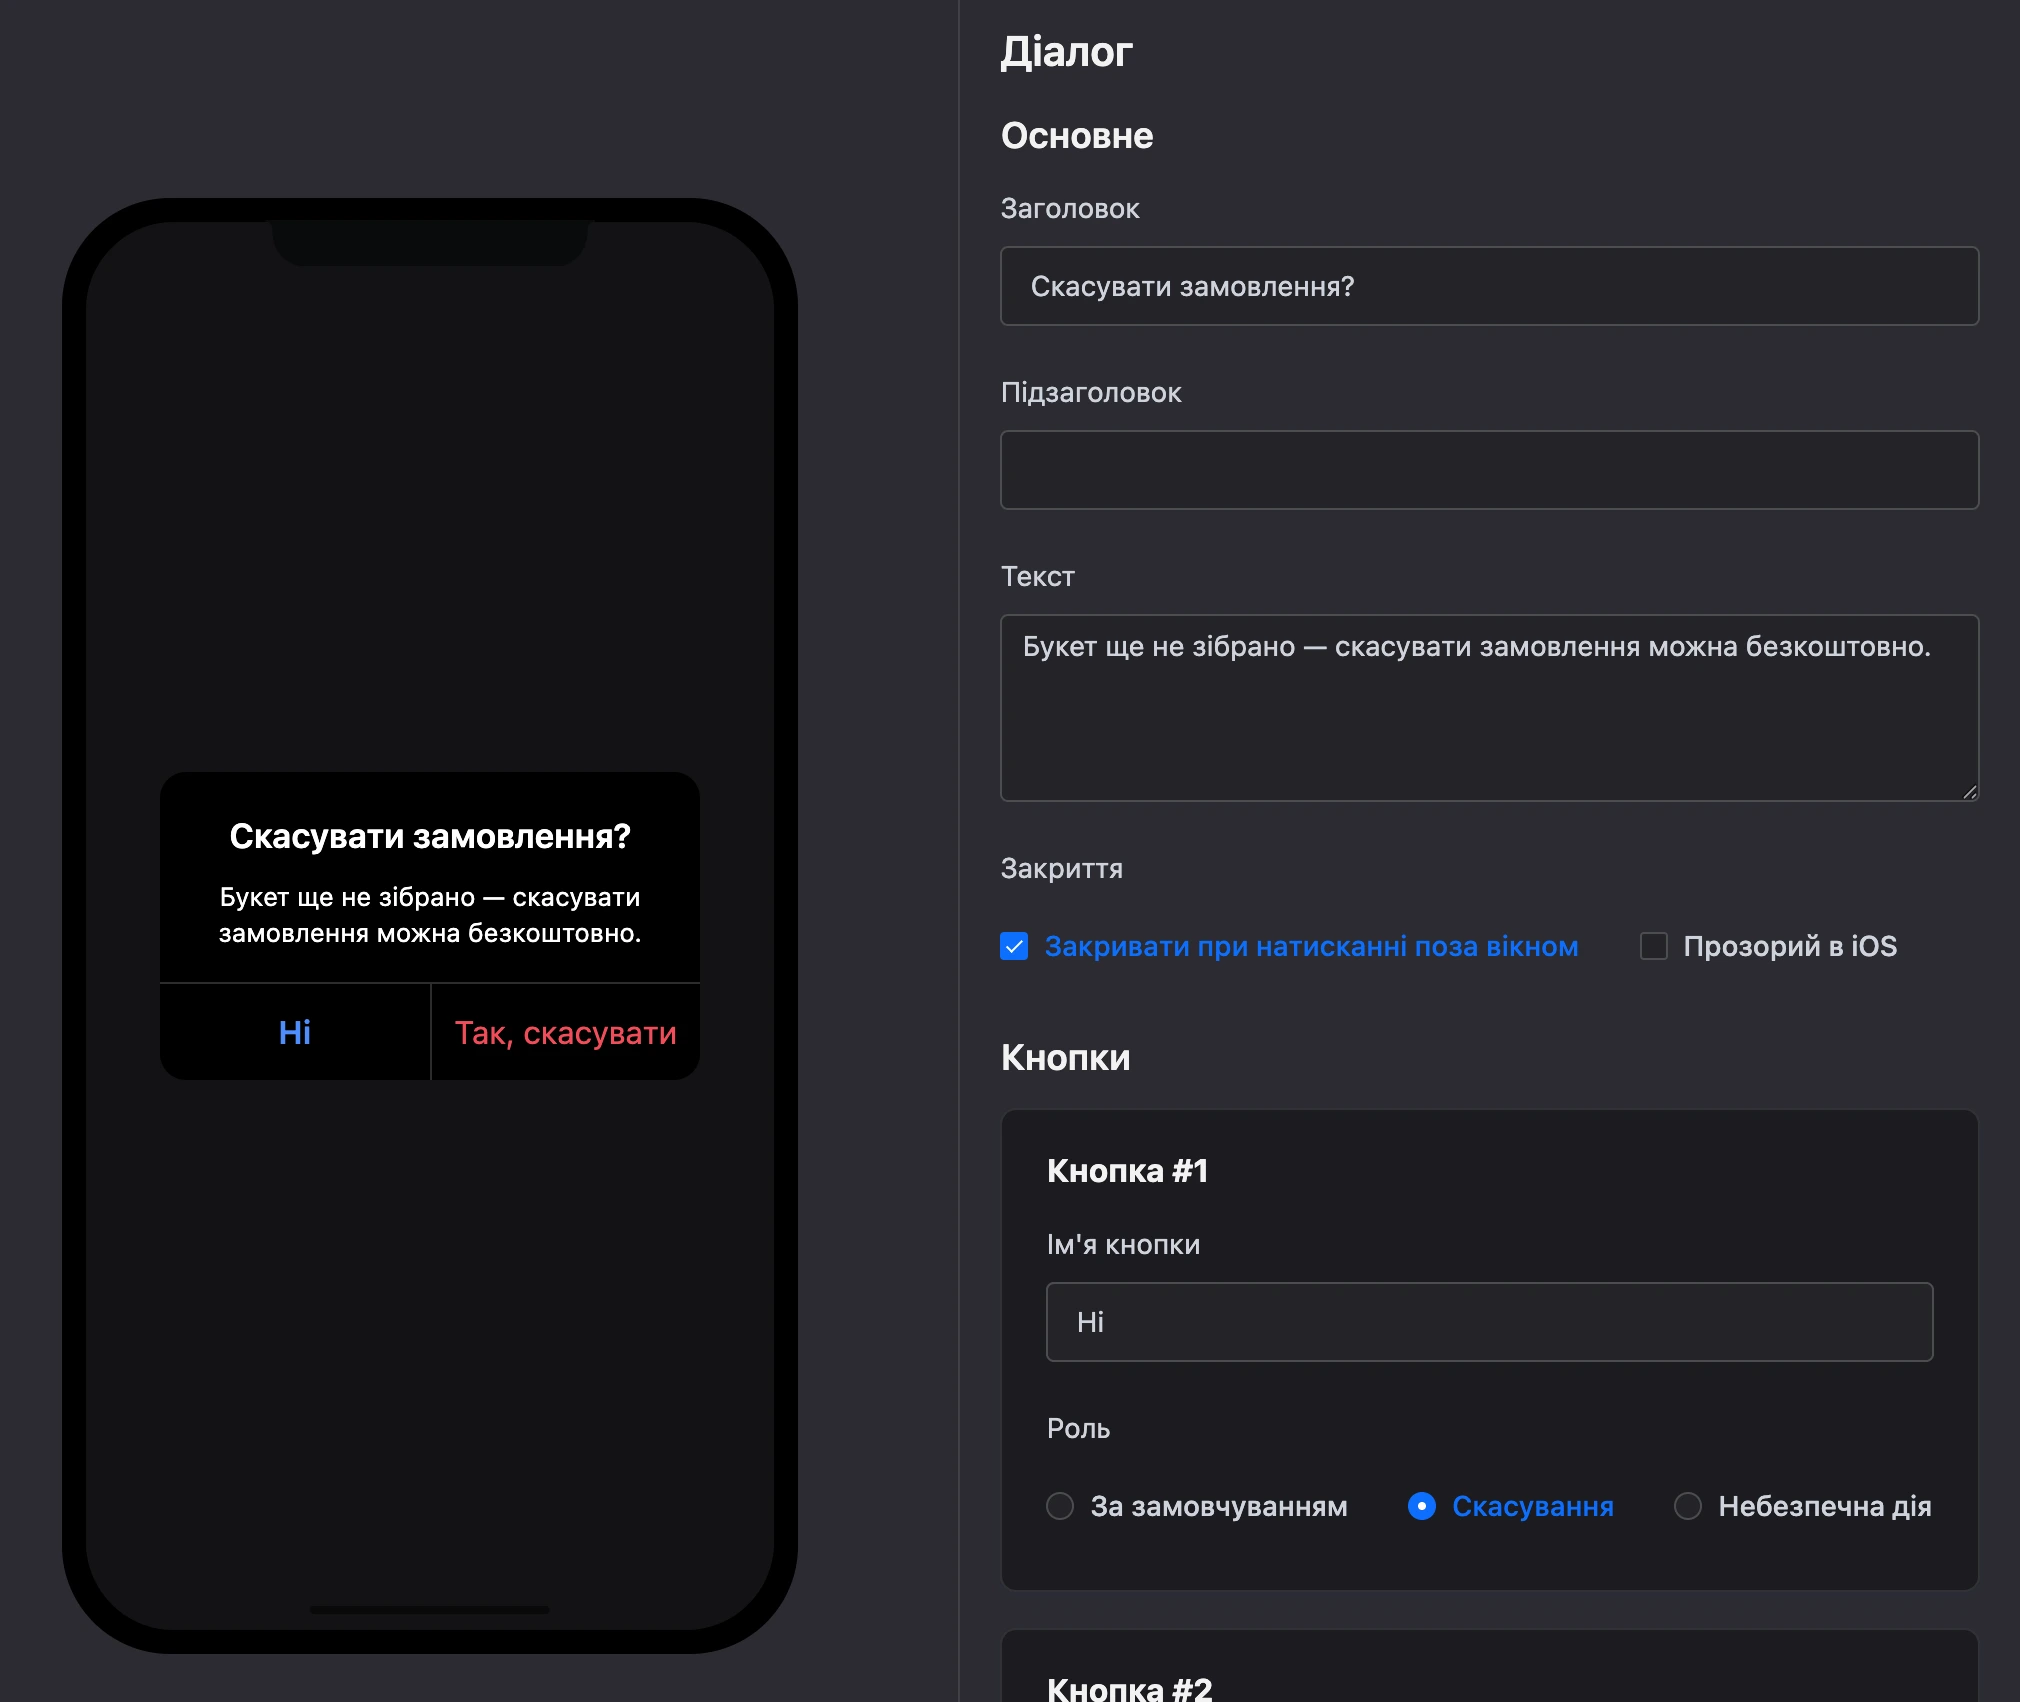Click the Діалог page heading

point(1067,51)
